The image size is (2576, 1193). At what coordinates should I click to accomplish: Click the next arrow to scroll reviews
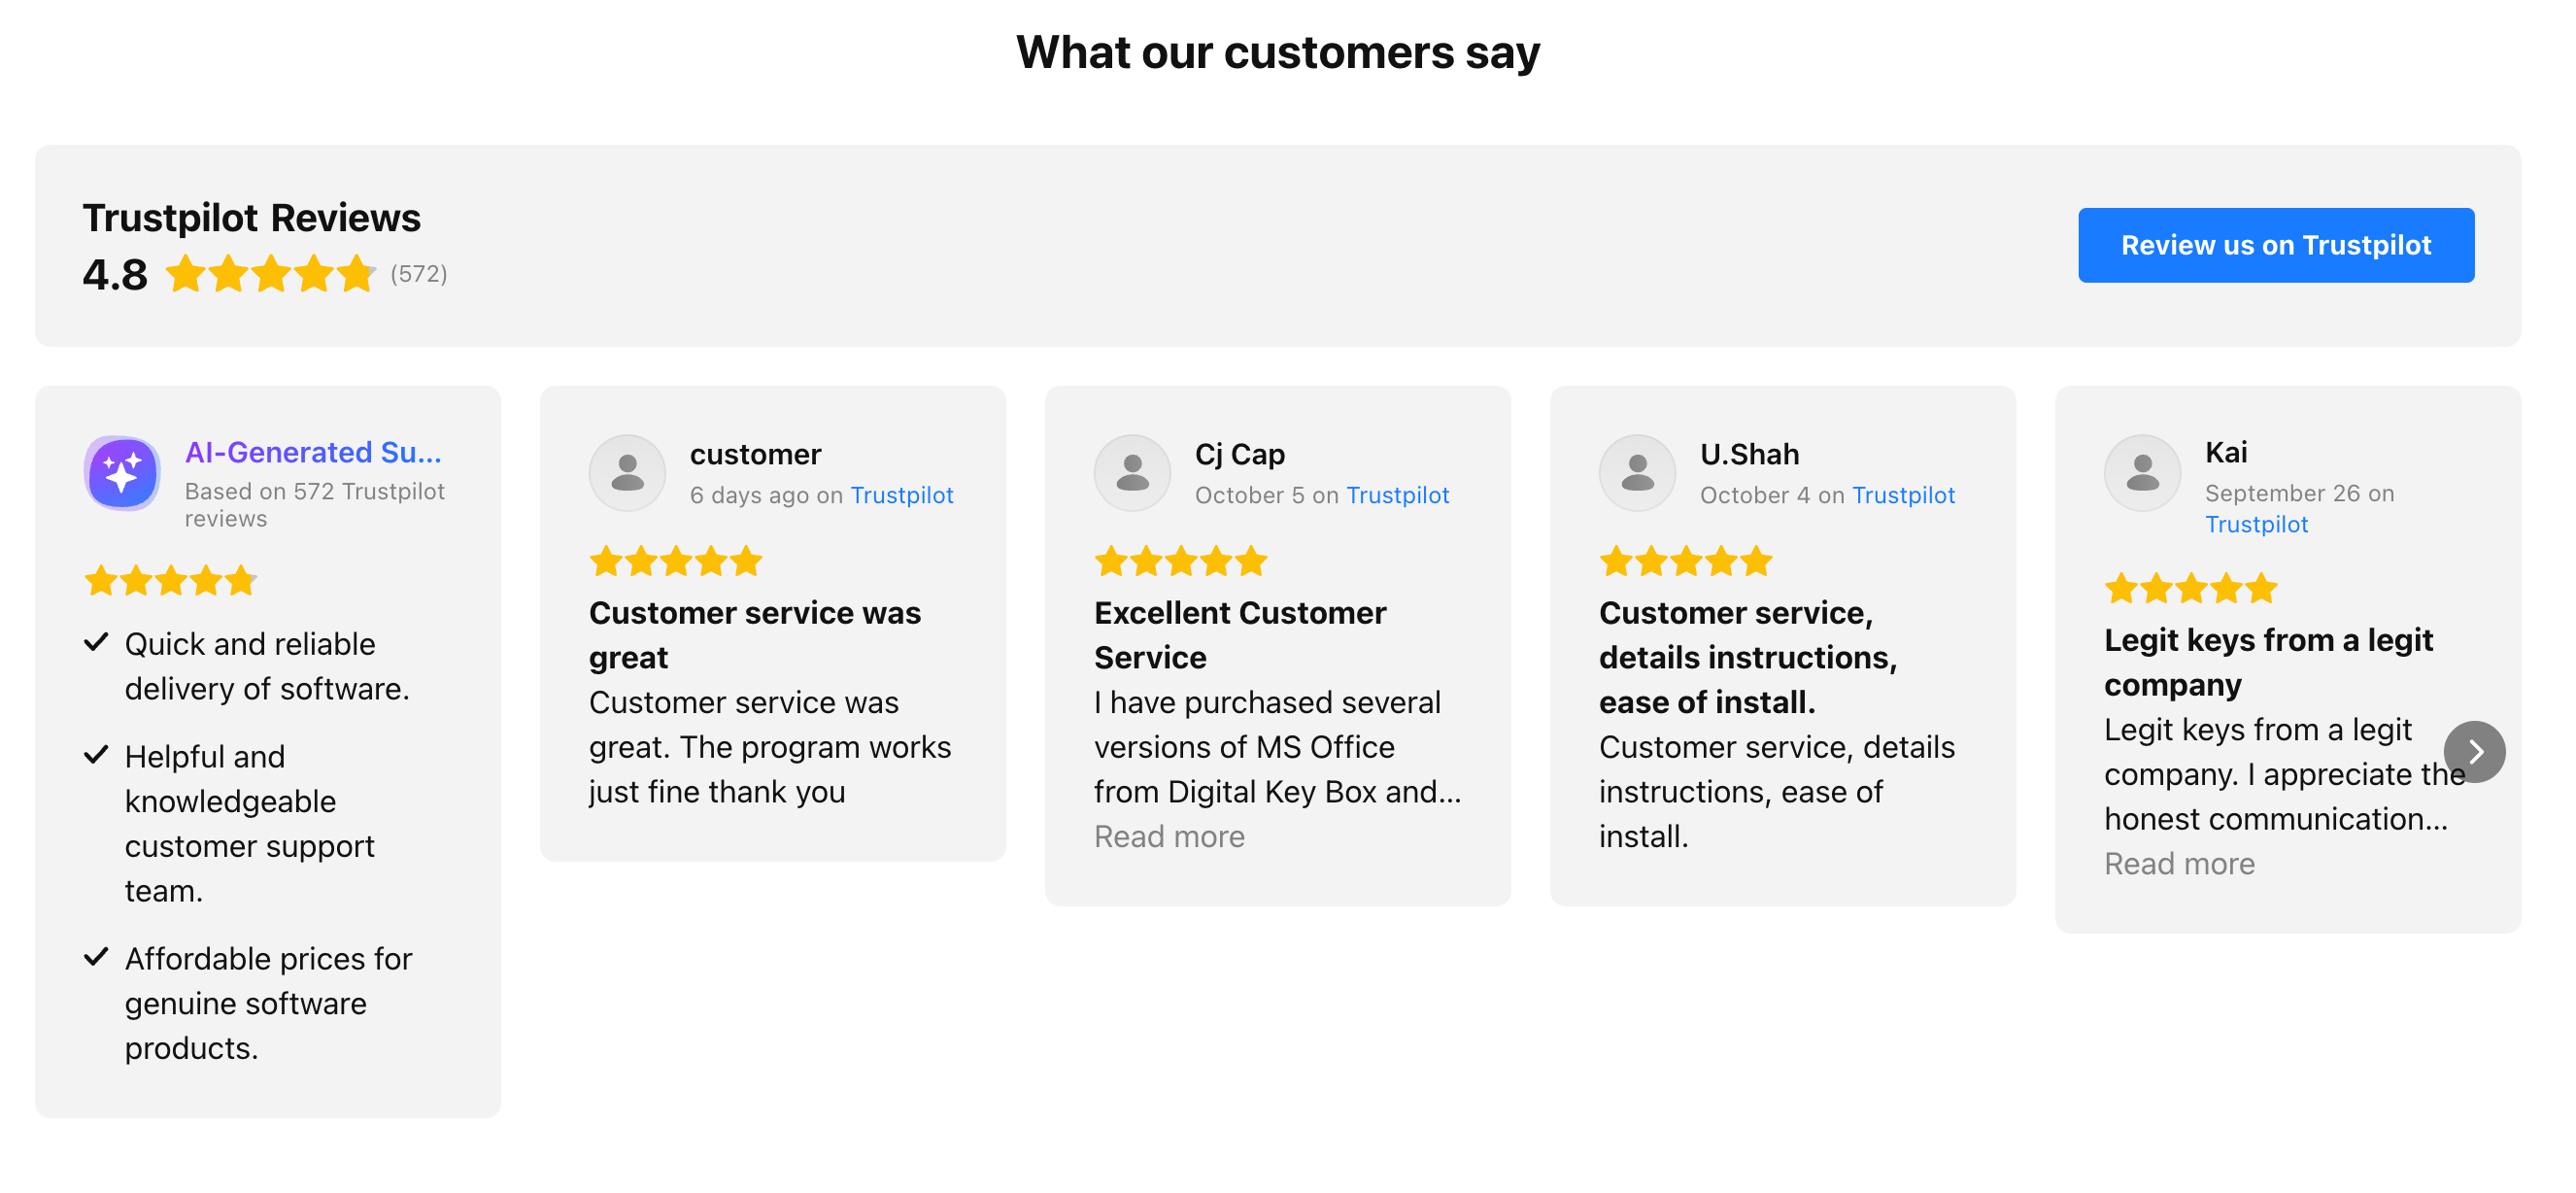click(x=2474, y=751)
